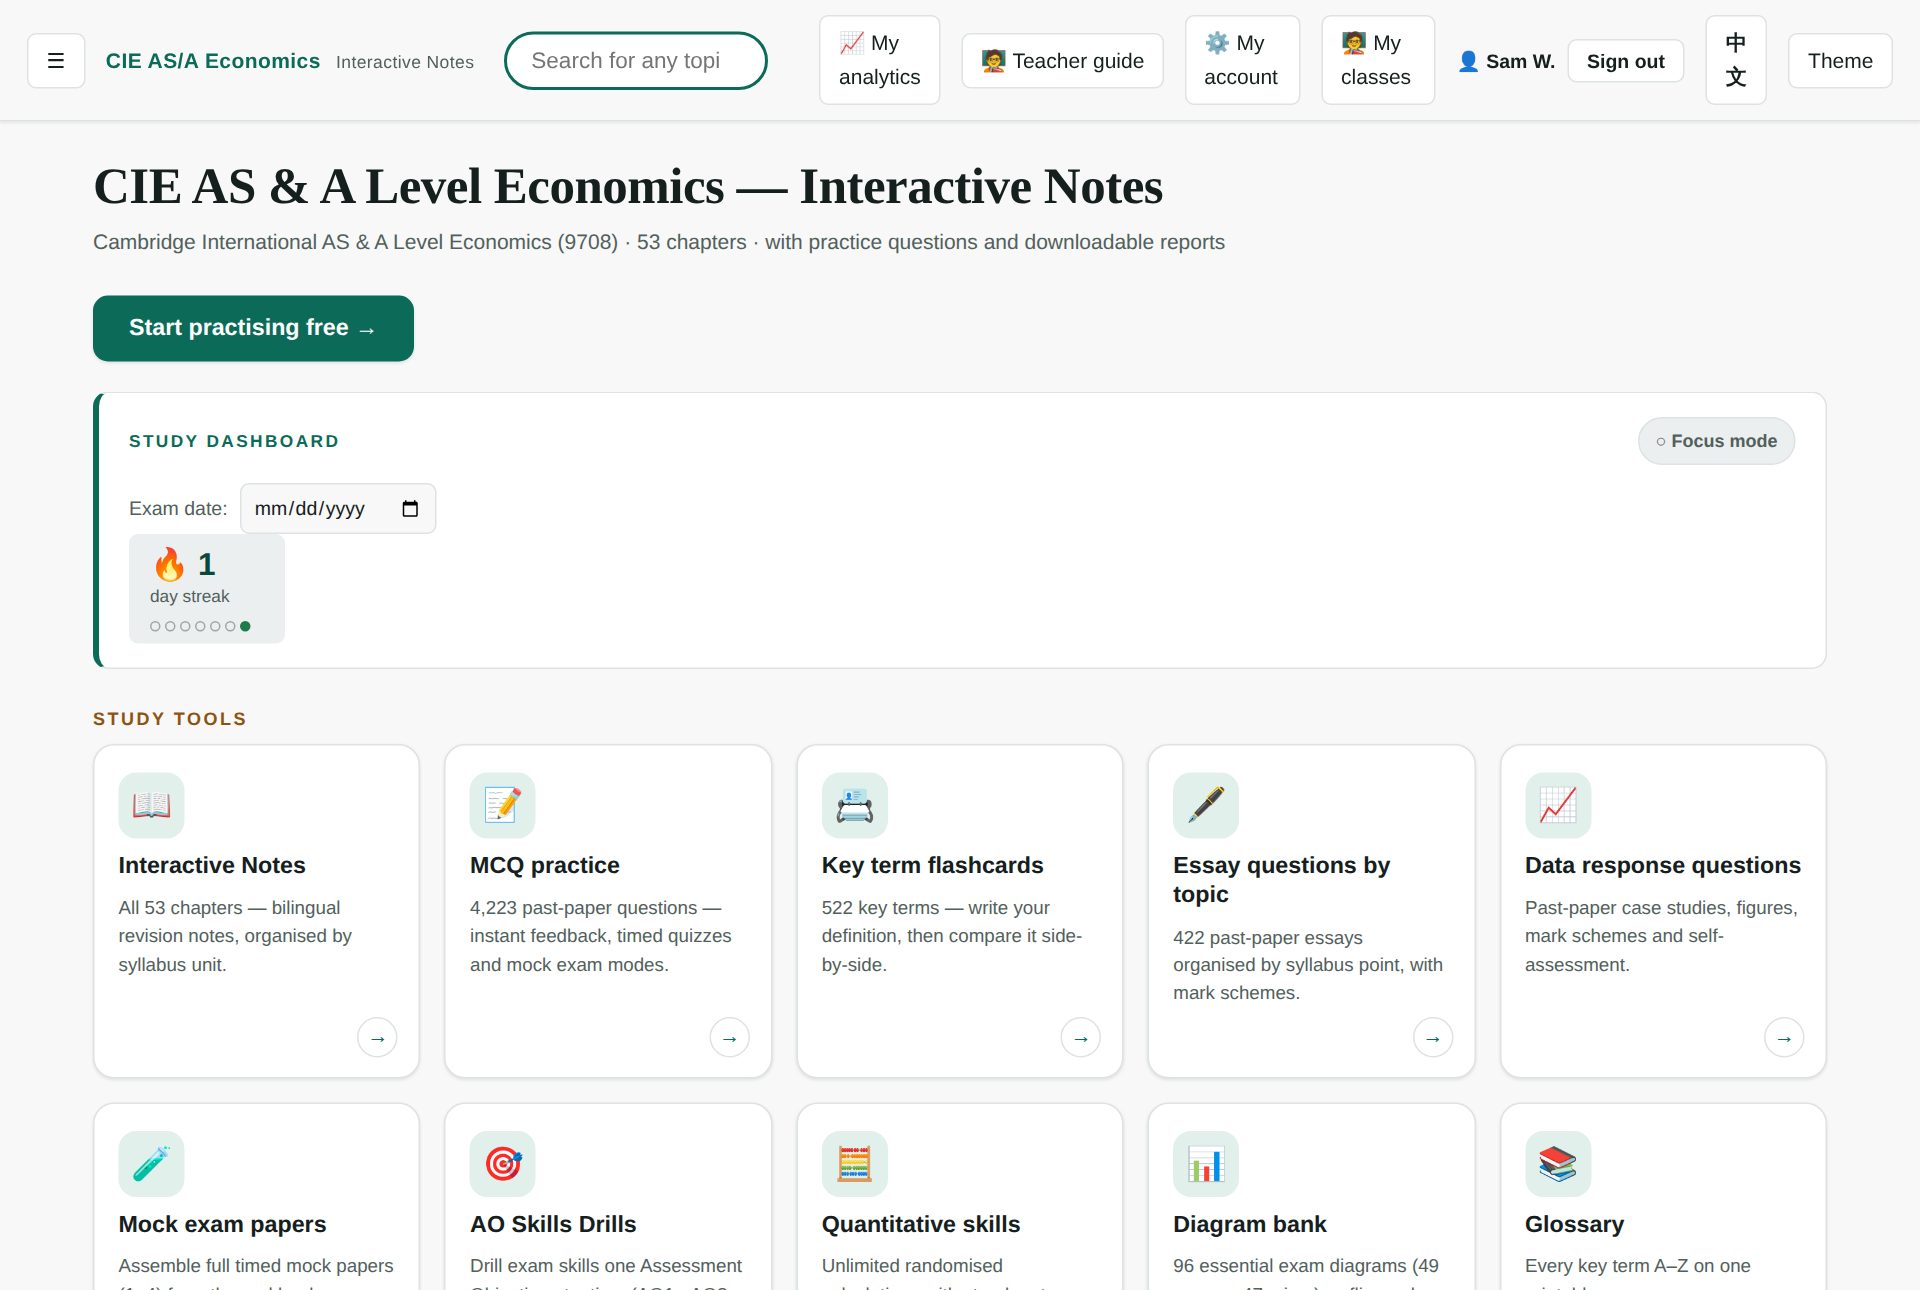This screenshot has width=1920, height=1290.
Task: Click the Glossary title
Action: coord(1574,1224)
